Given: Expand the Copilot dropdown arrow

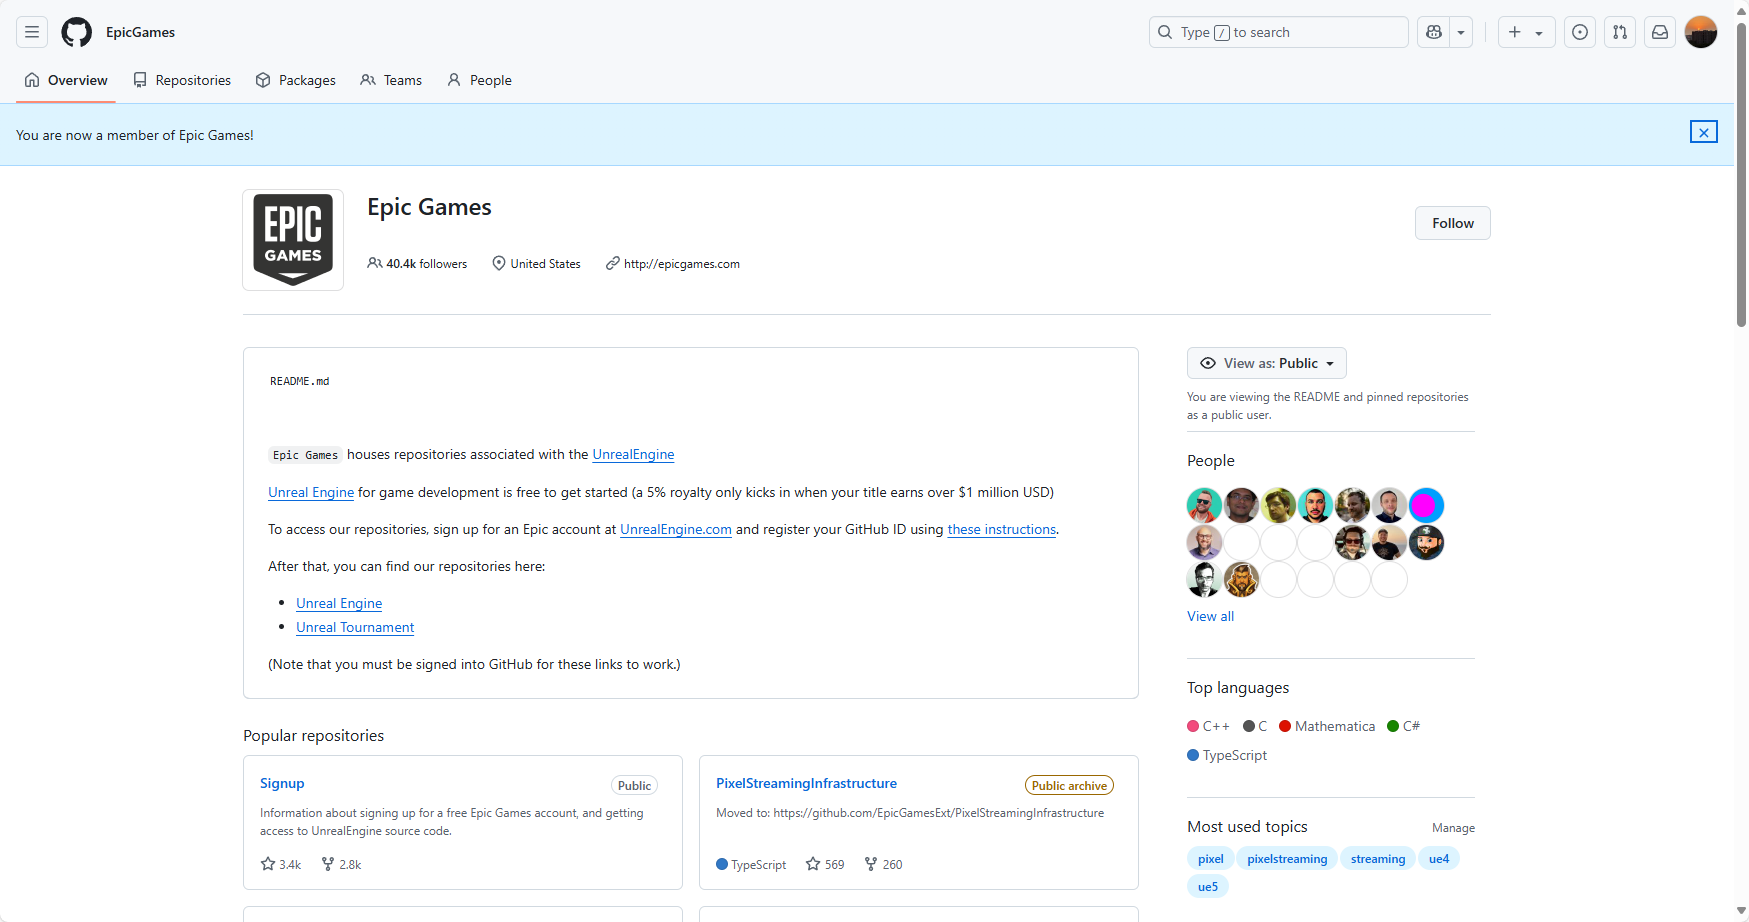Looking at the screenshot, I should [1461, 32].
